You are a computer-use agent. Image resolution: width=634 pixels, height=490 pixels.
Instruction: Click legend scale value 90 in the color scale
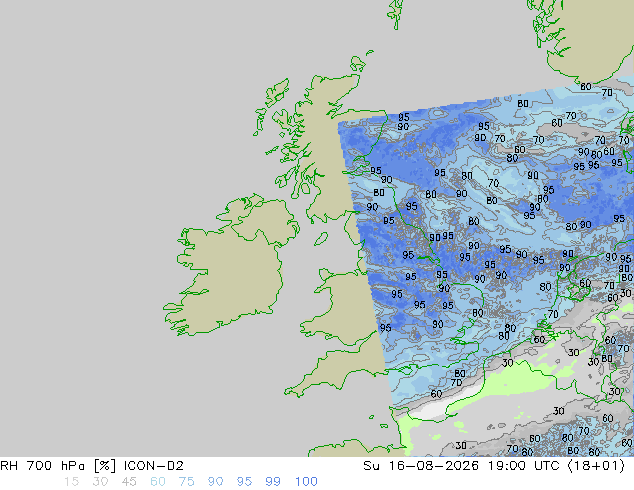pos(215,482)
